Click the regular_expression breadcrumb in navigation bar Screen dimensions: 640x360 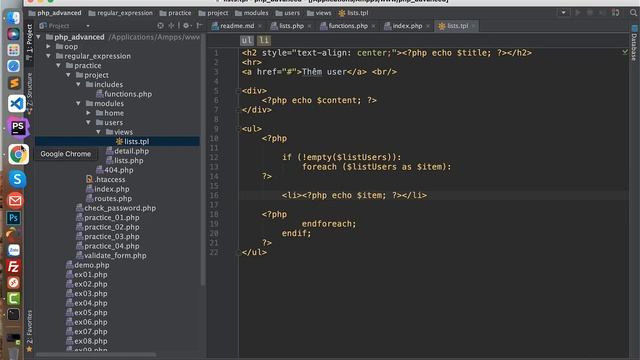[120, 13]
